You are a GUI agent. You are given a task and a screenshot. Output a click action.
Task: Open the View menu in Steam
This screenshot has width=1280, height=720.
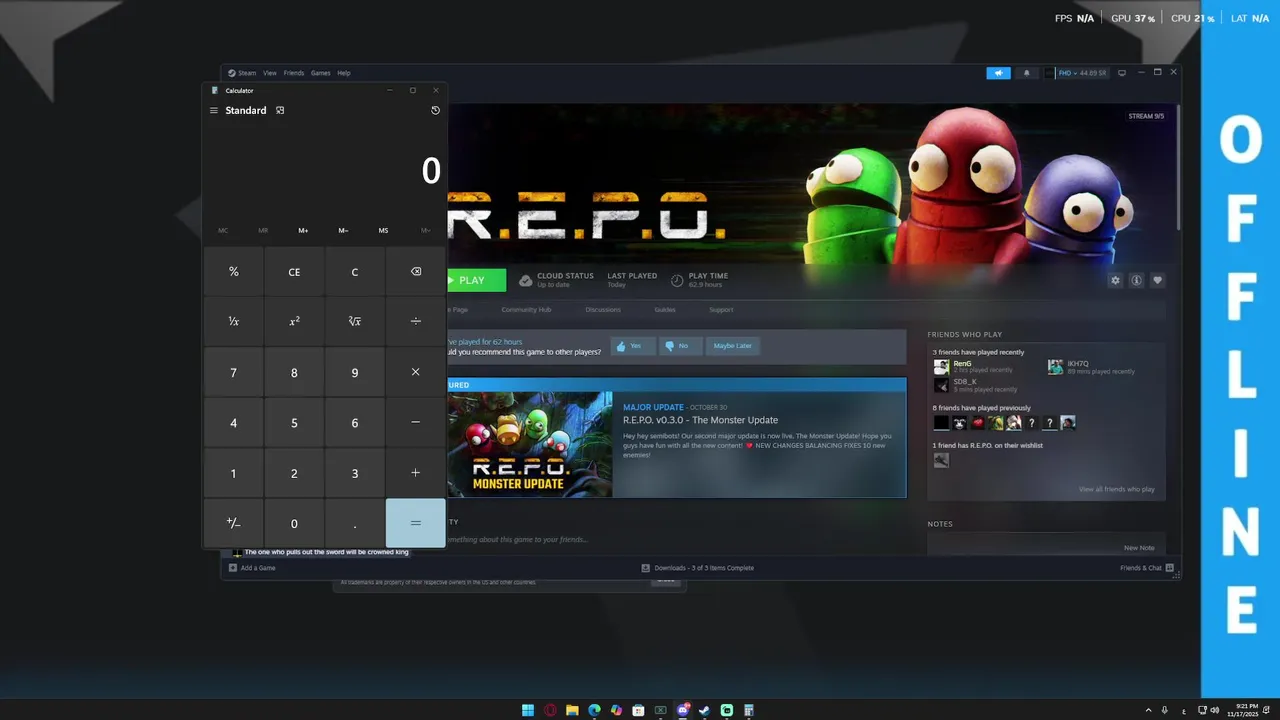(270, 73)
